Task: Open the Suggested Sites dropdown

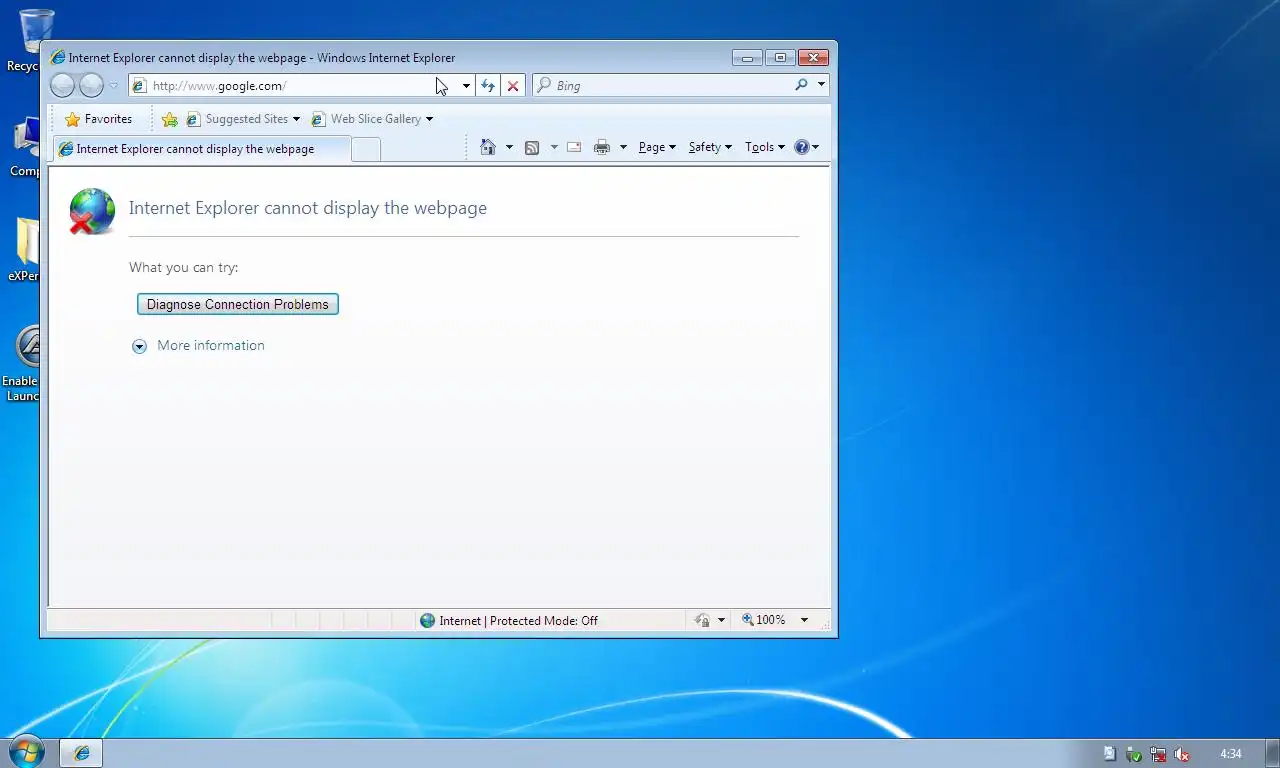Action: click(x=243, y=119)
